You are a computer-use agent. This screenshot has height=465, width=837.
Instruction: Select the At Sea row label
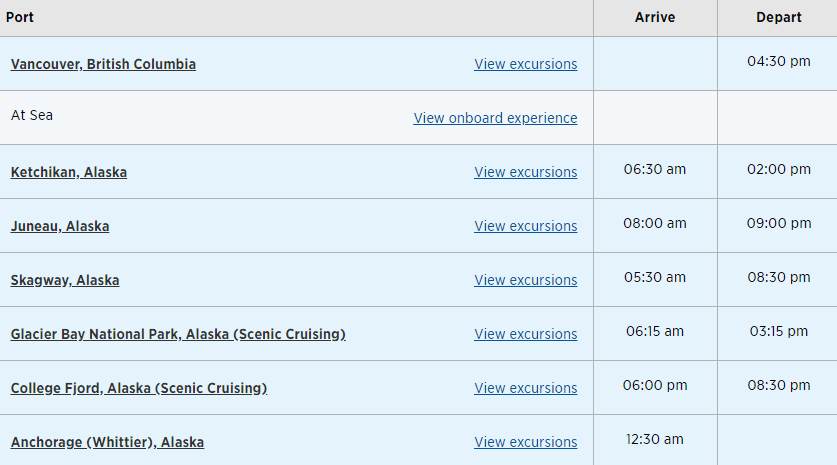click(x=32, y=115)
